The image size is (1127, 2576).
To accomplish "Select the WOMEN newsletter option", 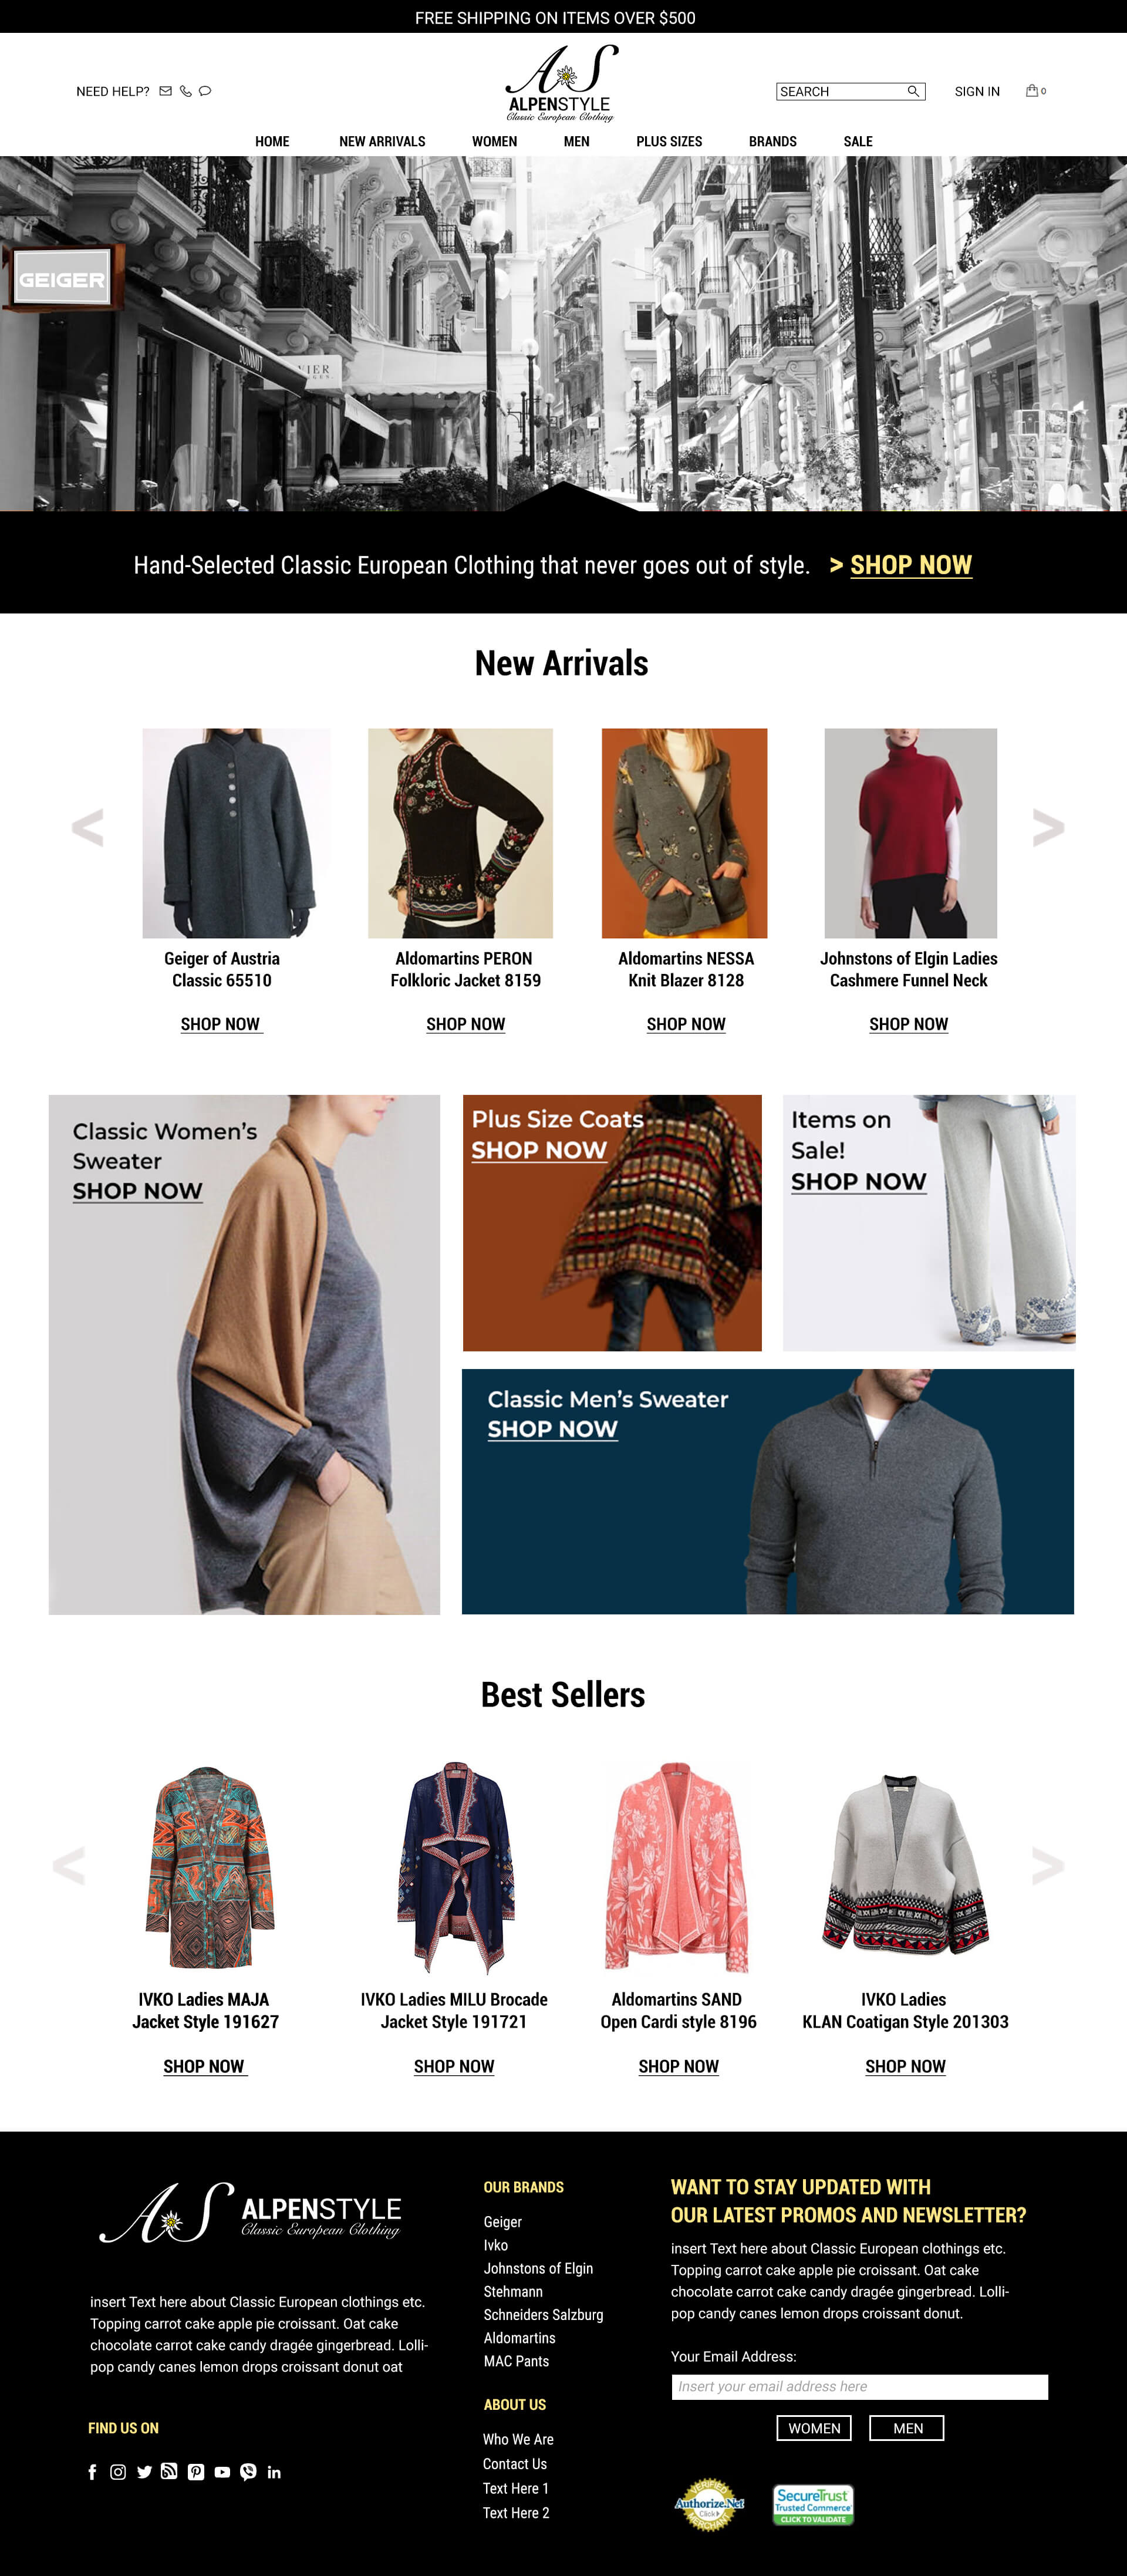I will tap(814, 2428).
